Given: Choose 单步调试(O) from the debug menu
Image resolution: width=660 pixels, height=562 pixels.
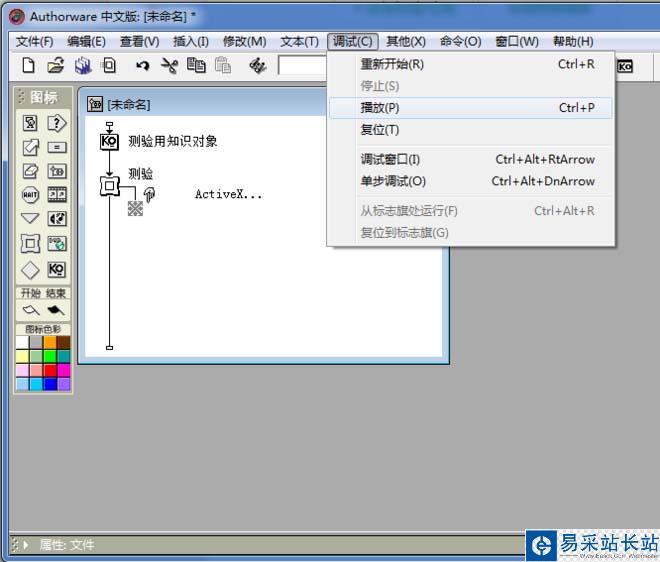Looking at the screenshot, I should point(470,181).
